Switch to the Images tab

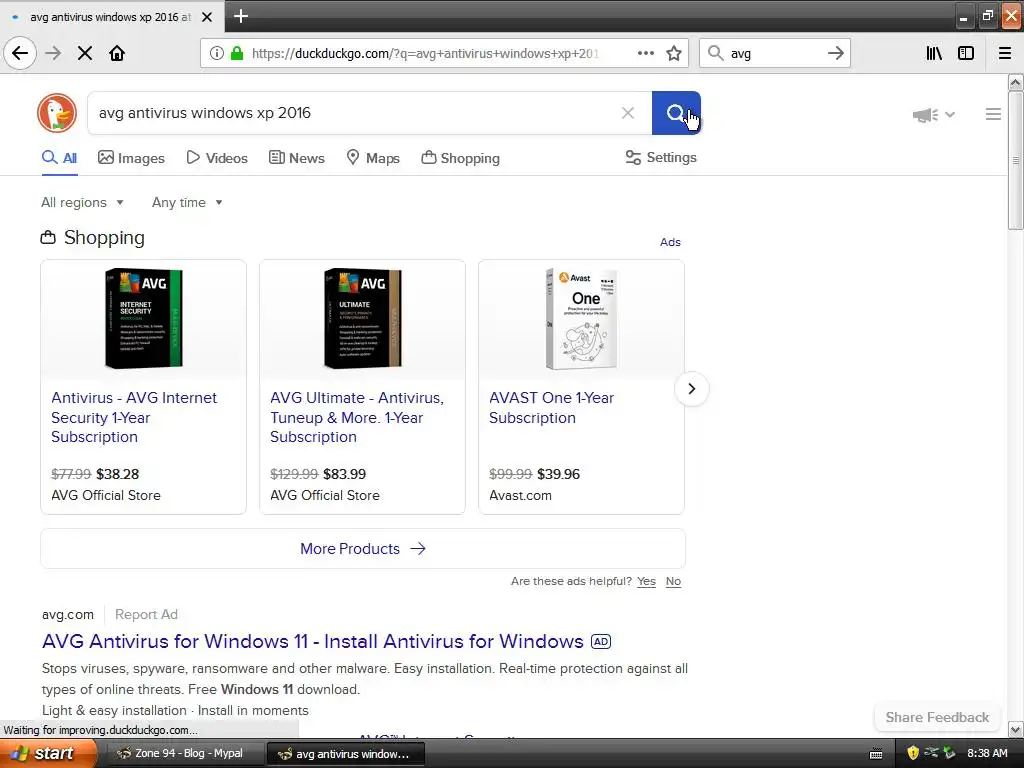(x=131, y=158)
